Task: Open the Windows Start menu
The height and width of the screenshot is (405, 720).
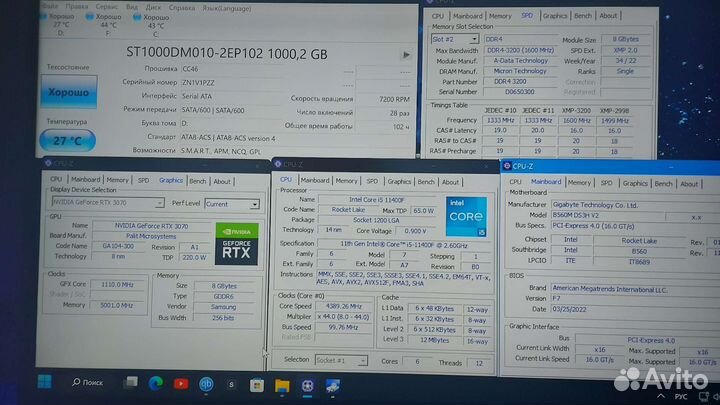Action: click(x=45, y=382)
